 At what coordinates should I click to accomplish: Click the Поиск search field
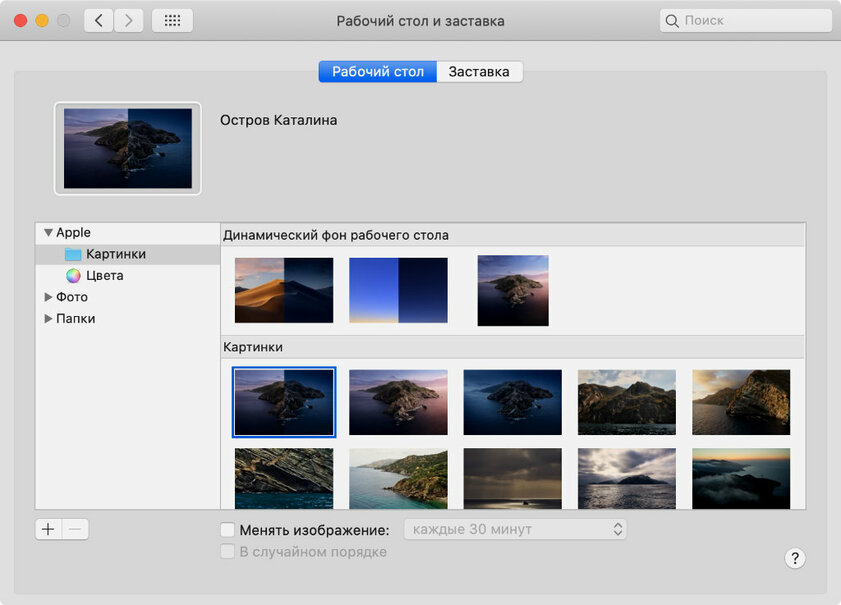pyautogui.click(x=745, y=21)
